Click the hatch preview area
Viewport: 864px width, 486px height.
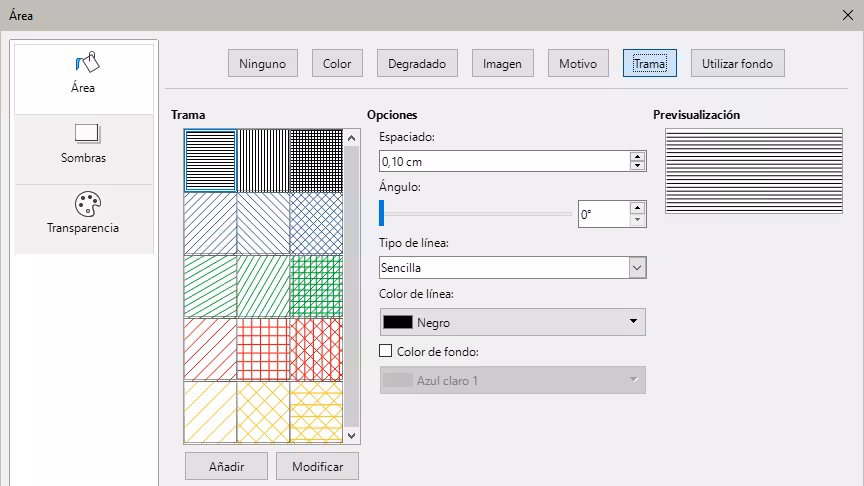pyautogui.click(x=754, y=171)
